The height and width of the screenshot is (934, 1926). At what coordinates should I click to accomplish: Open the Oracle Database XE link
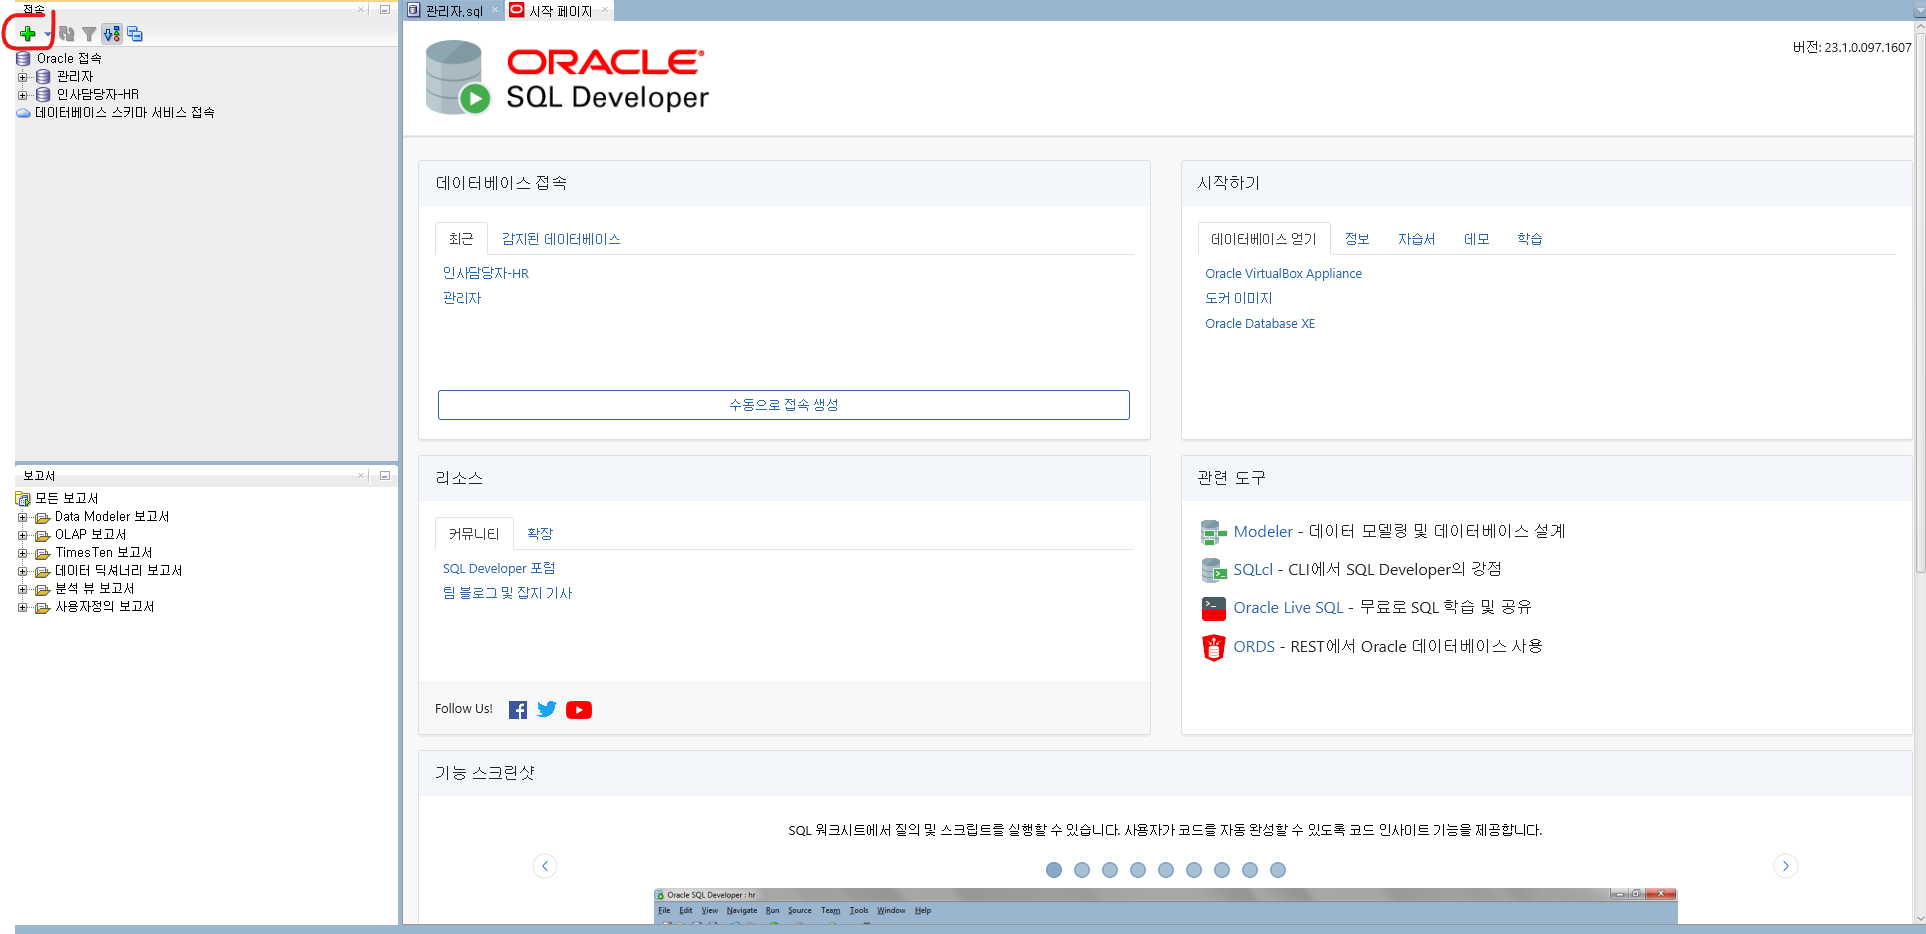(x=1260, y=323)
